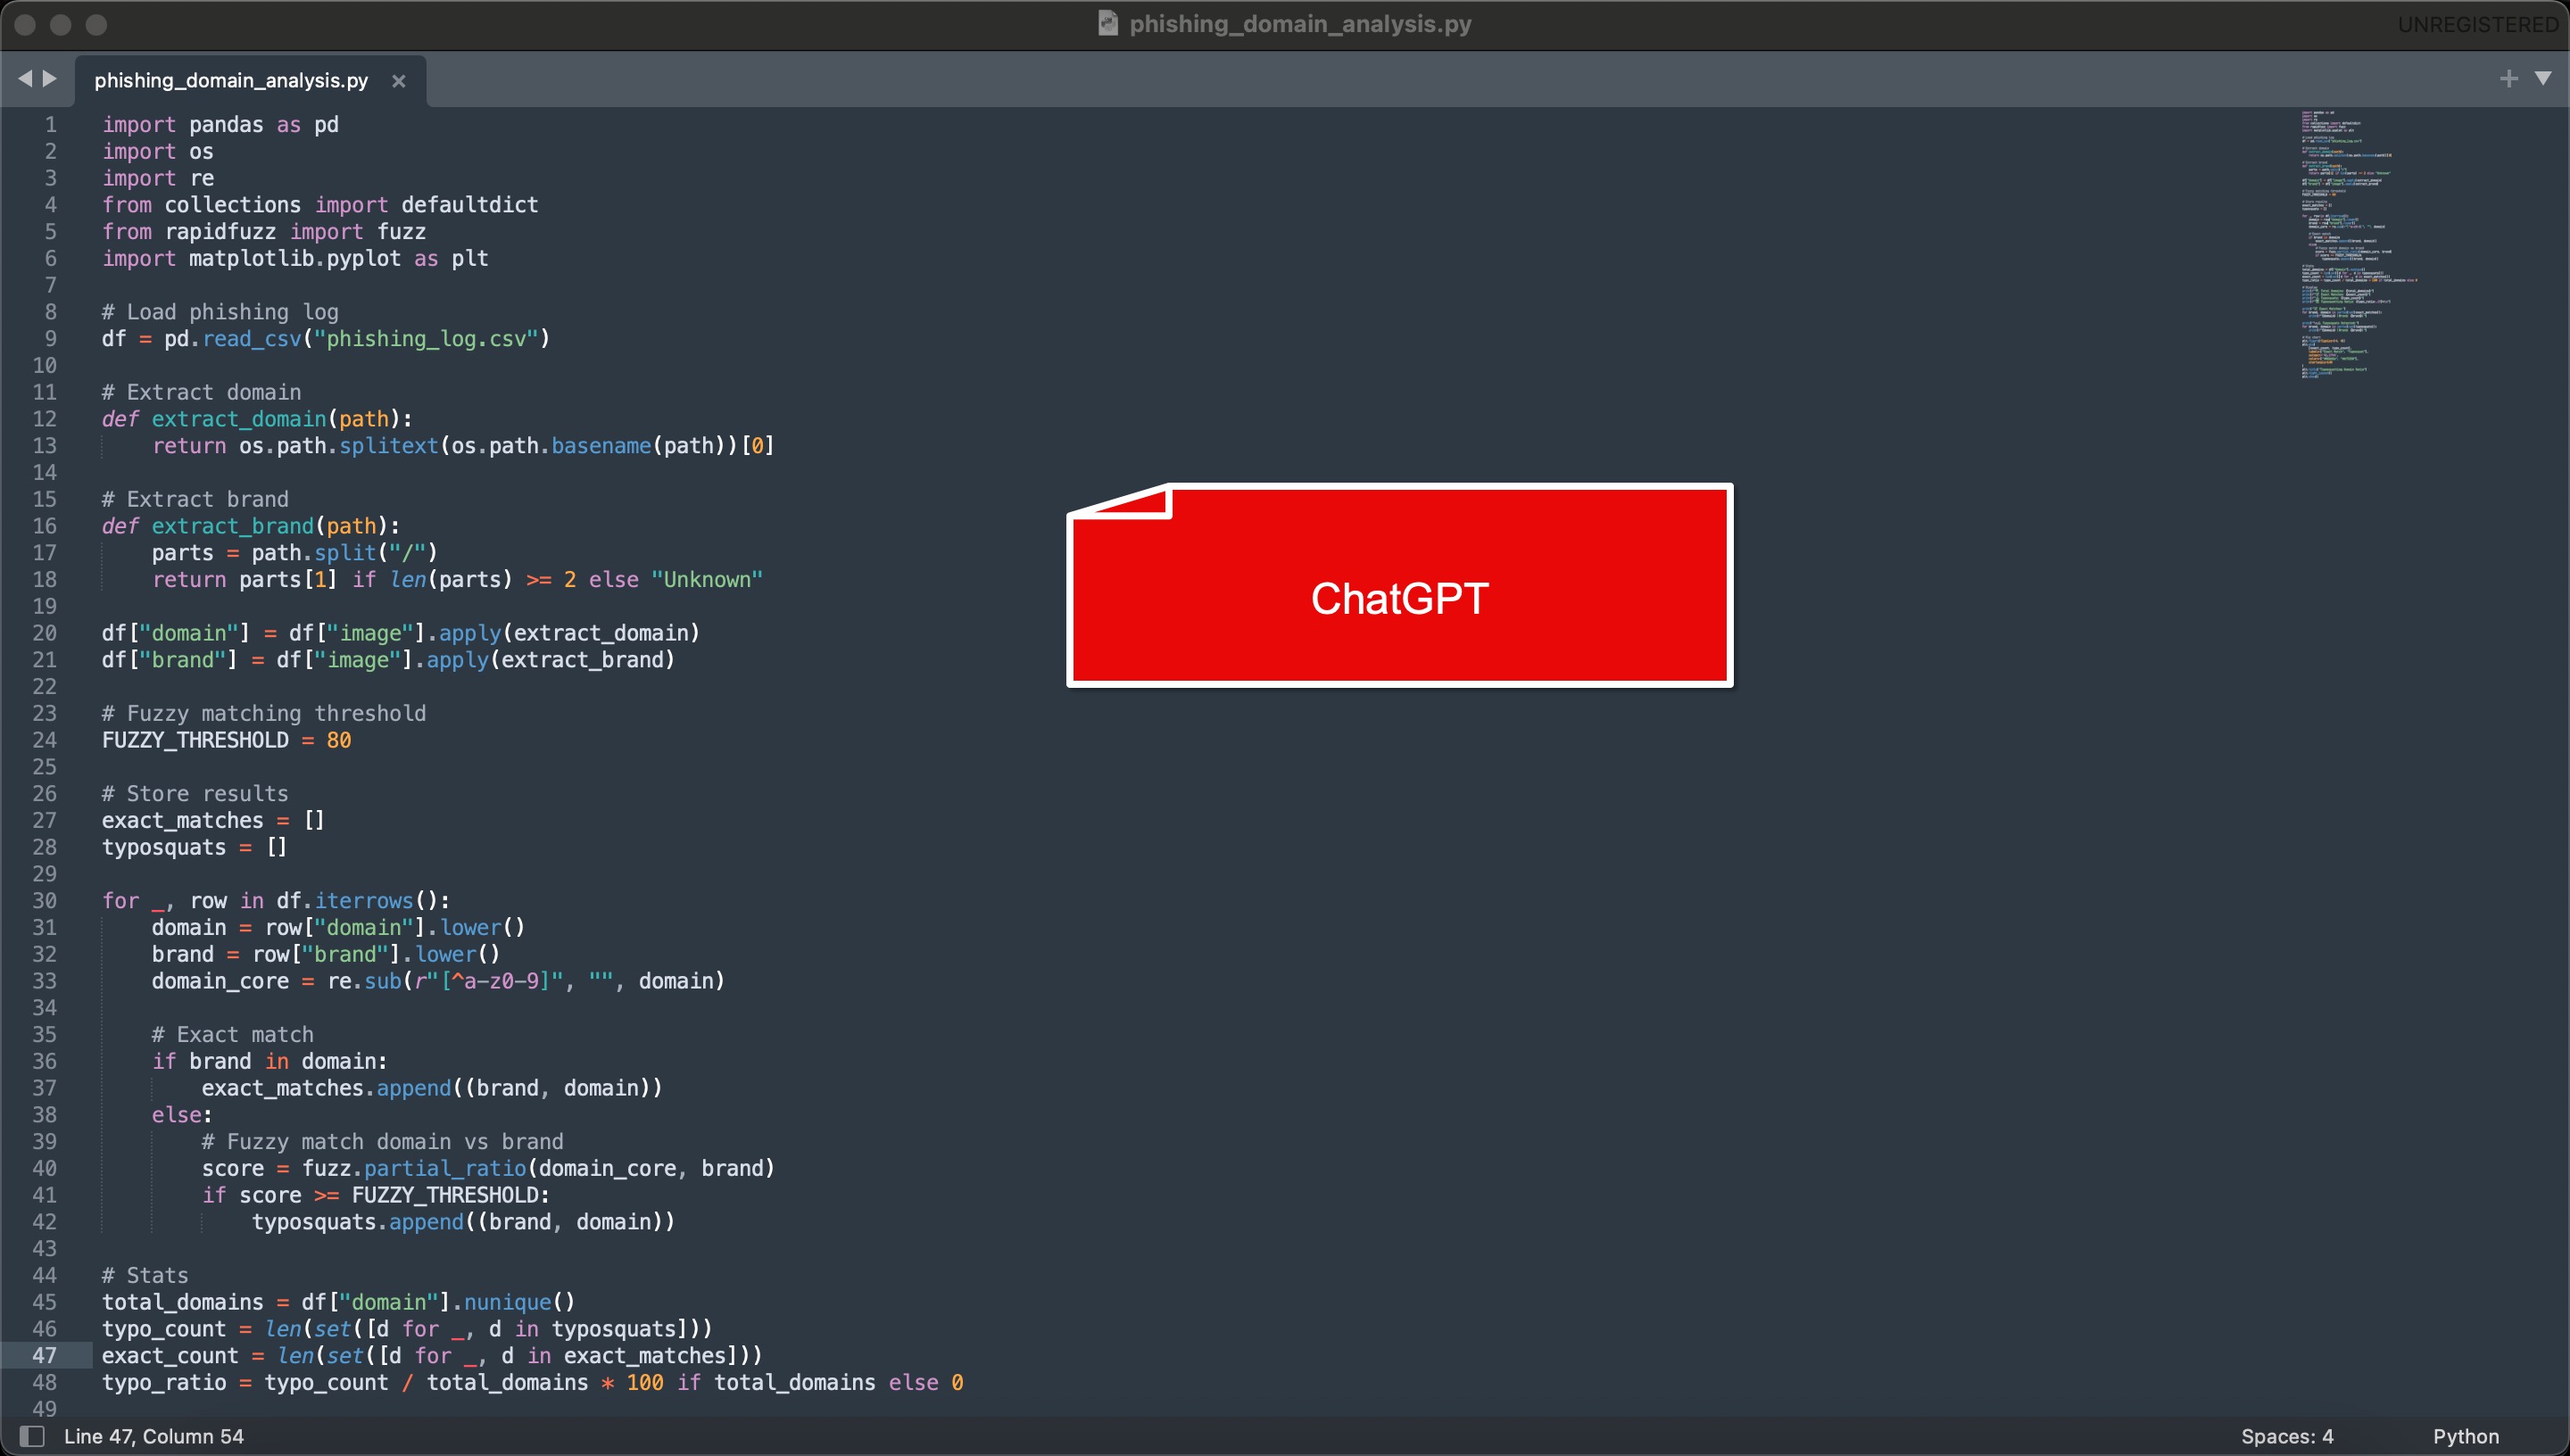Click the forward navigation arrow in tab bar
Screen dimensions: 2570x1456
(49, 78)
